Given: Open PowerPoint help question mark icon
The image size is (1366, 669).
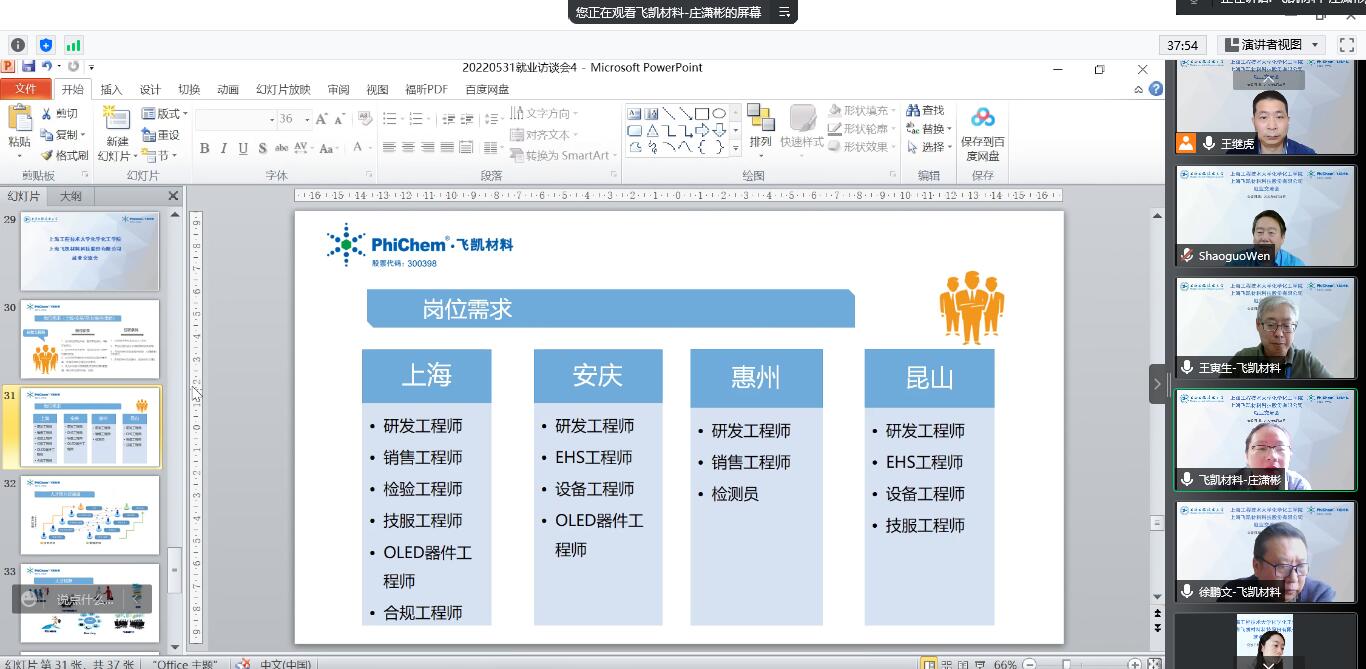Looking at the screenshot, I should point(1156,89).
